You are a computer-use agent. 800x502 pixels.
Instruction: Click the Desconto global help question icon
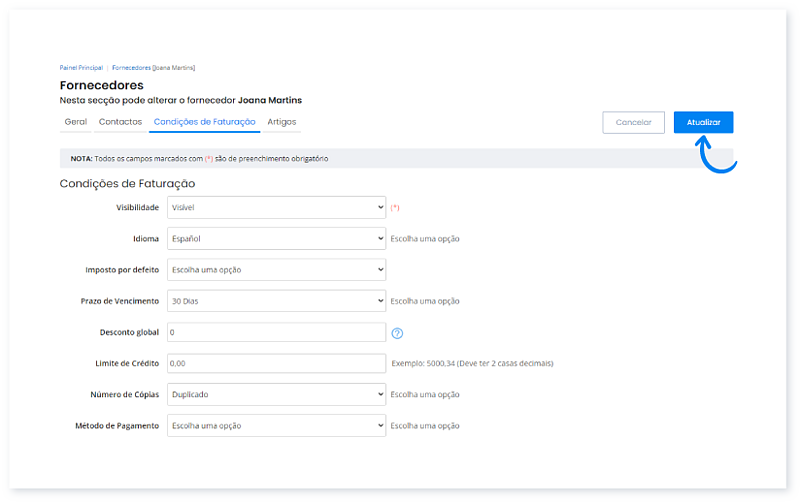[397, 333]
